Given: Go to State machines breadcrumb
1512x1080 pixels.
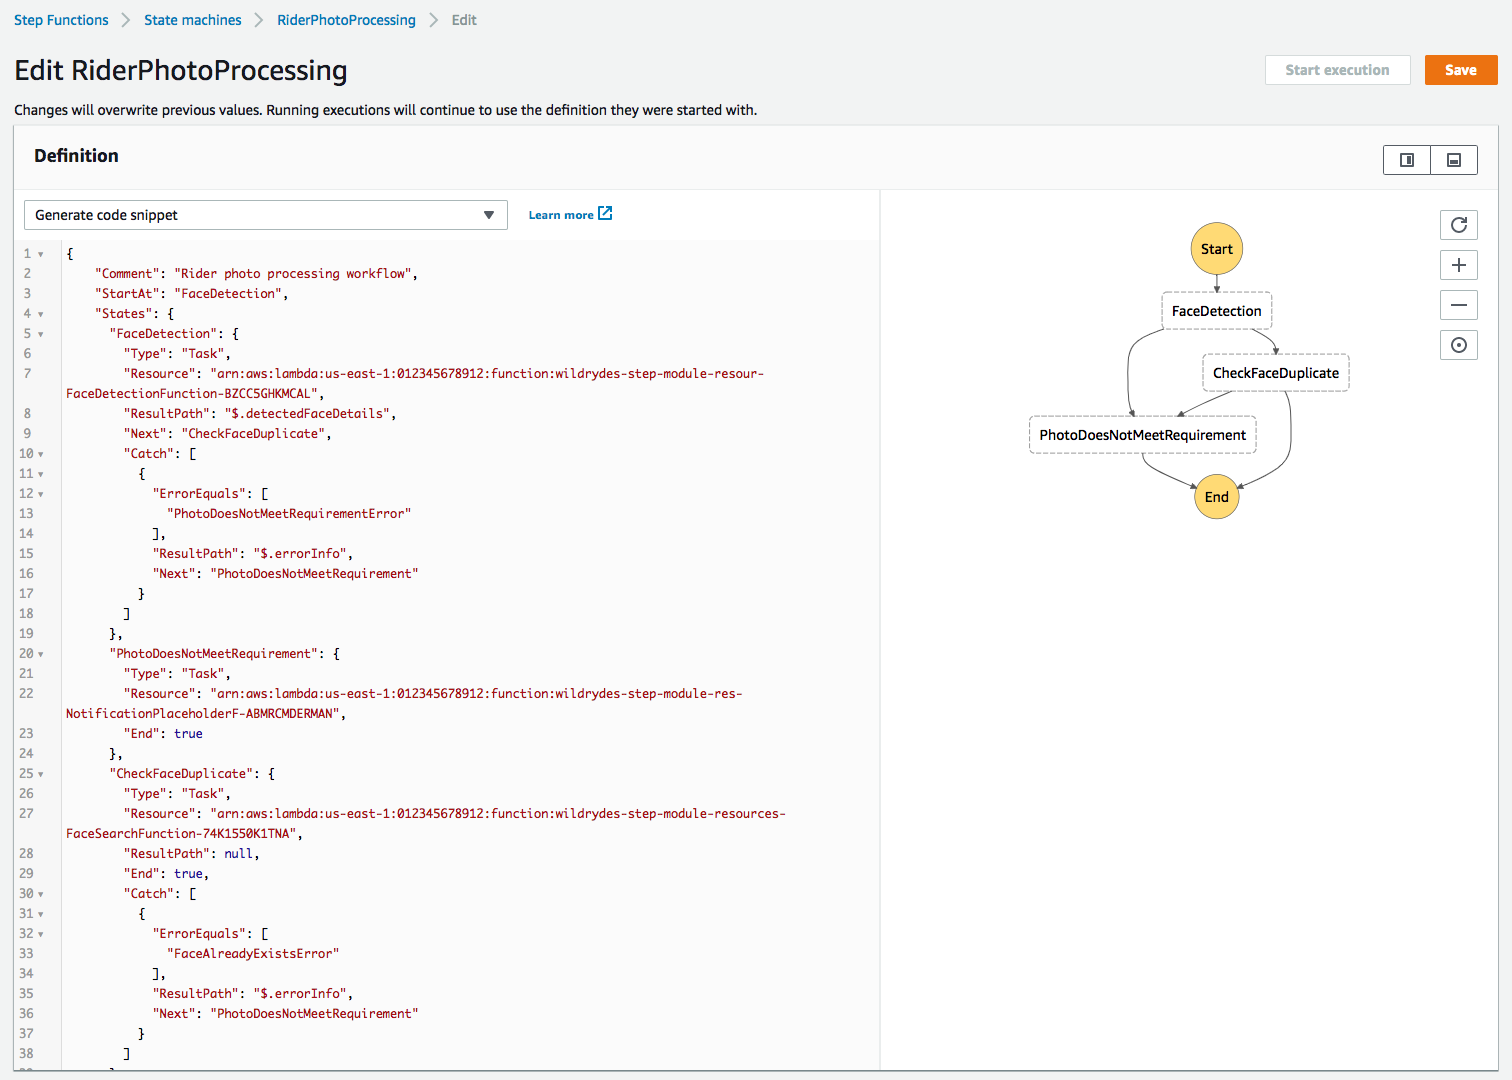Looking at the screenshot, I should [x=193, y=20].
